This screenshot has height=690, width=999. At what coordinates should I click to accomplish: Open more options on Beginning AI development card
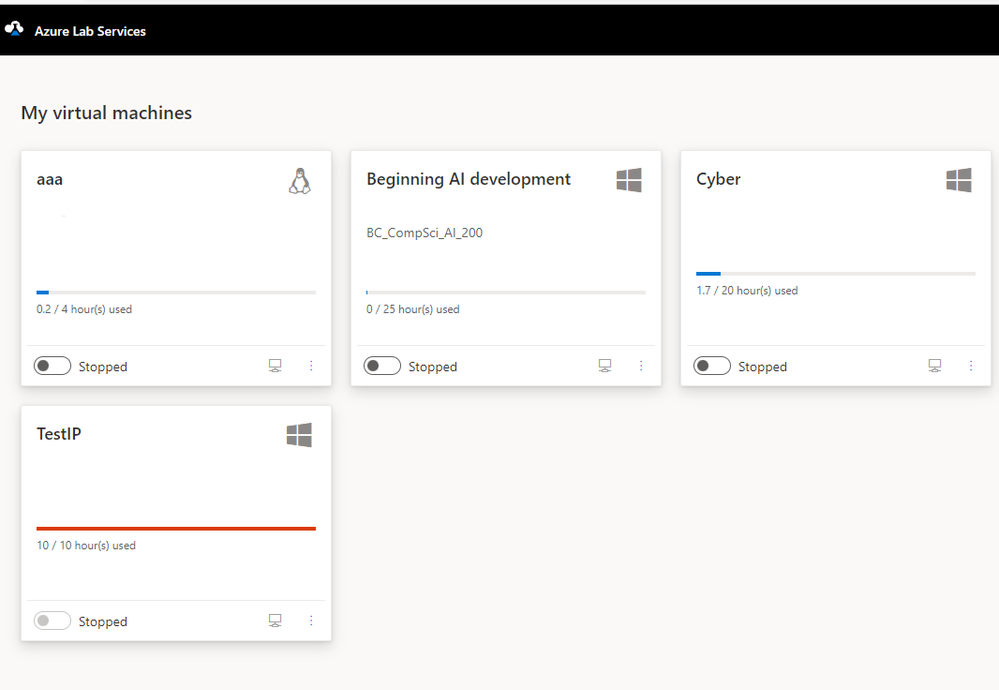641,366
